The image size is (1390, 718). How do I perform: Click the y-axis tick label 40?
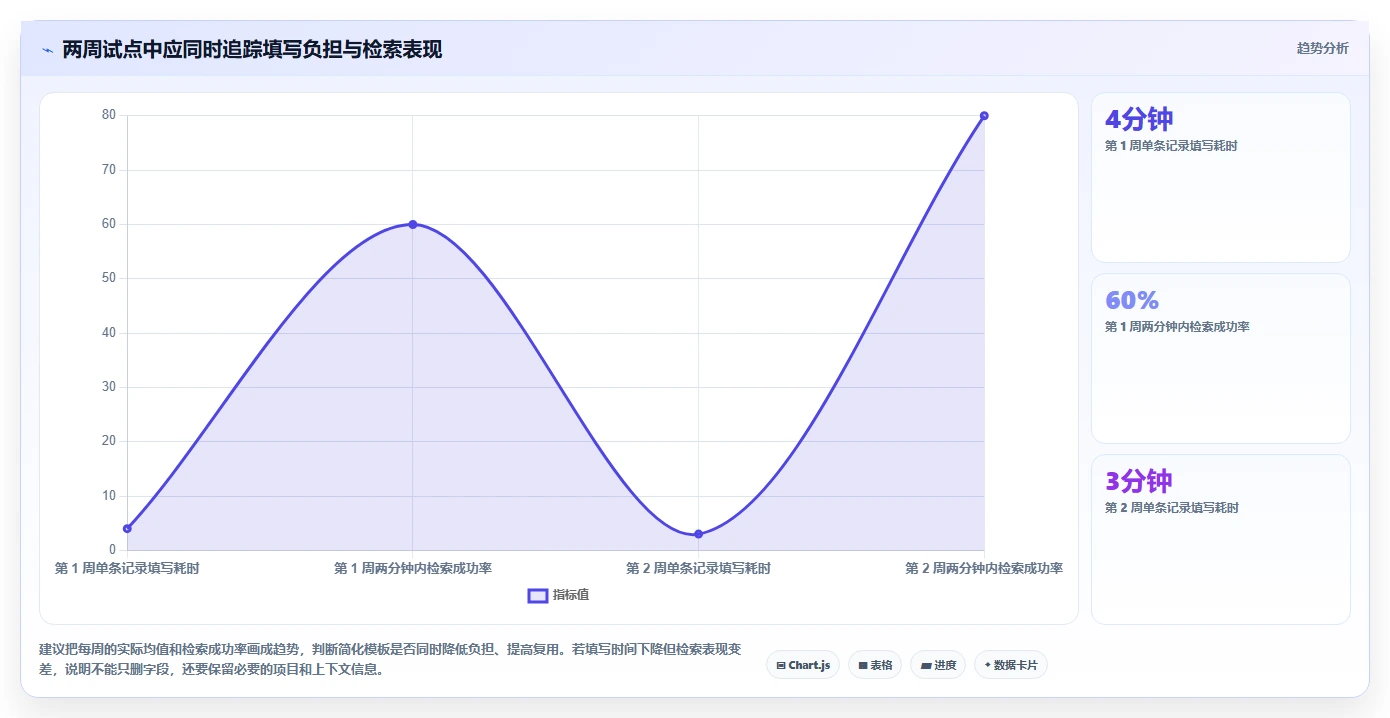[109, 333]
